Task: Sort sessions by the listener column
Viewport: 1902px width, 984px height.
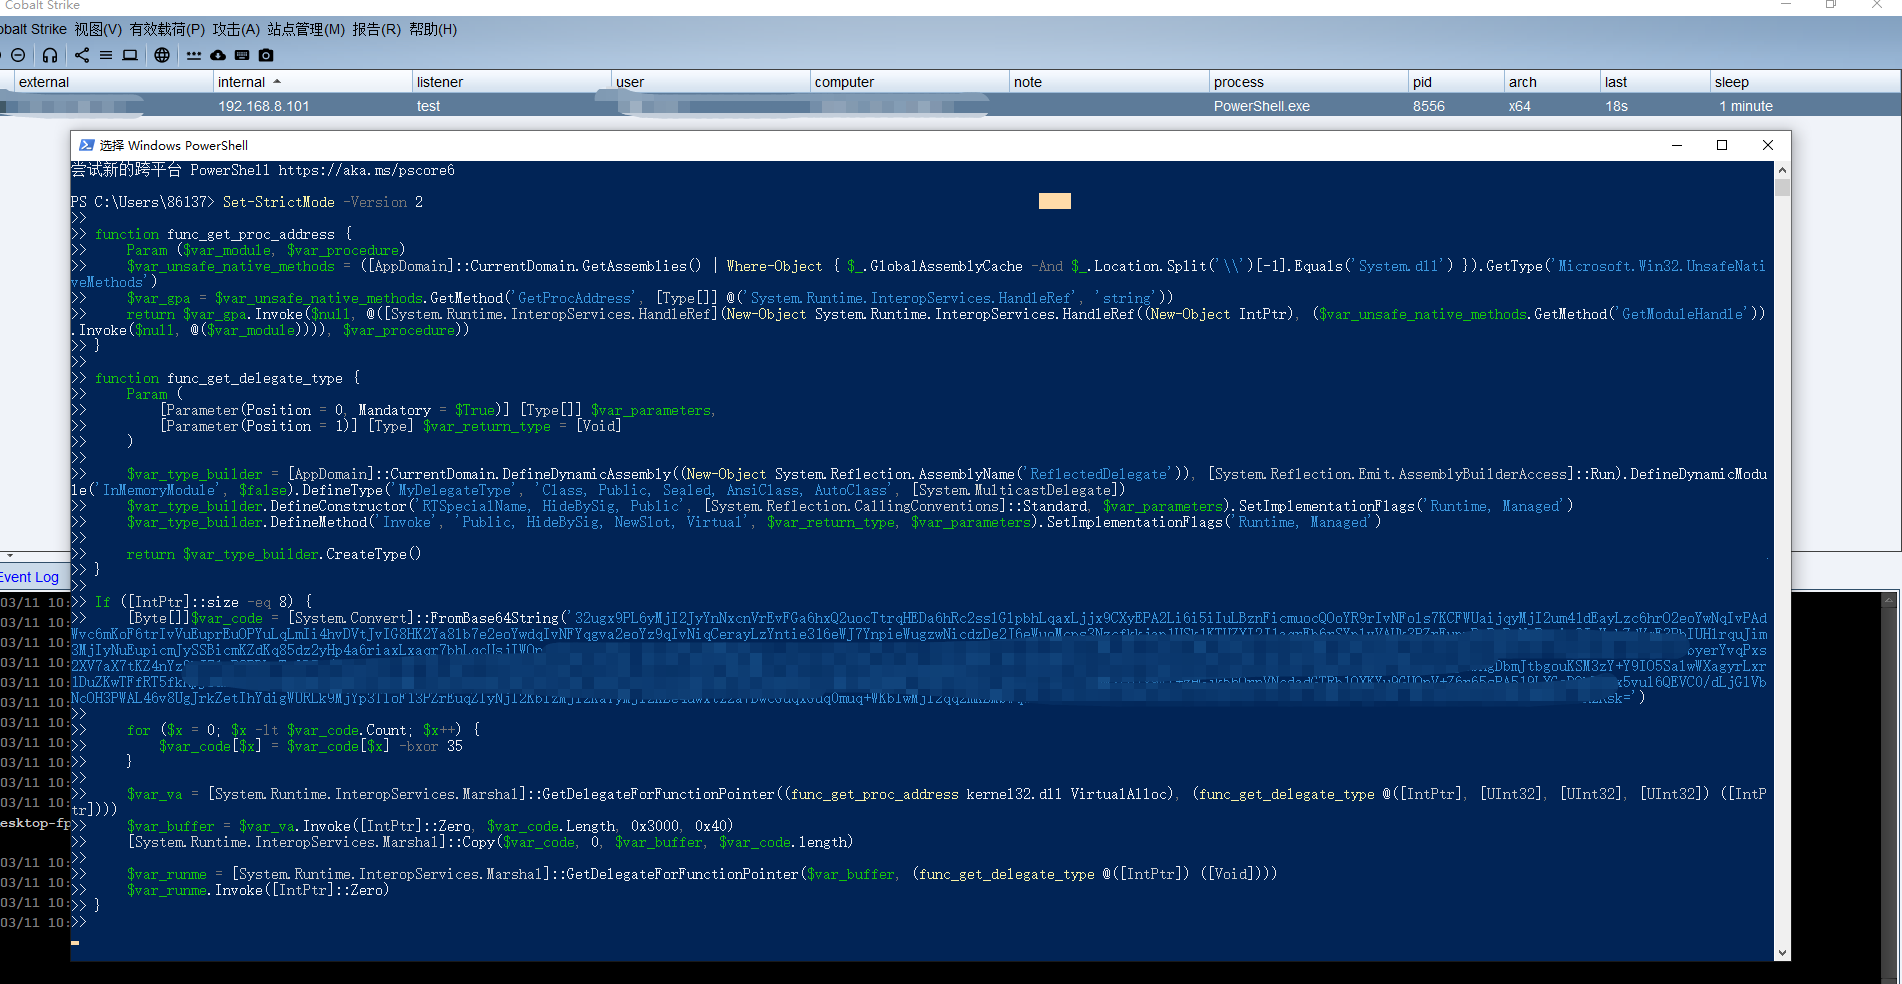Action: [512, 82]
